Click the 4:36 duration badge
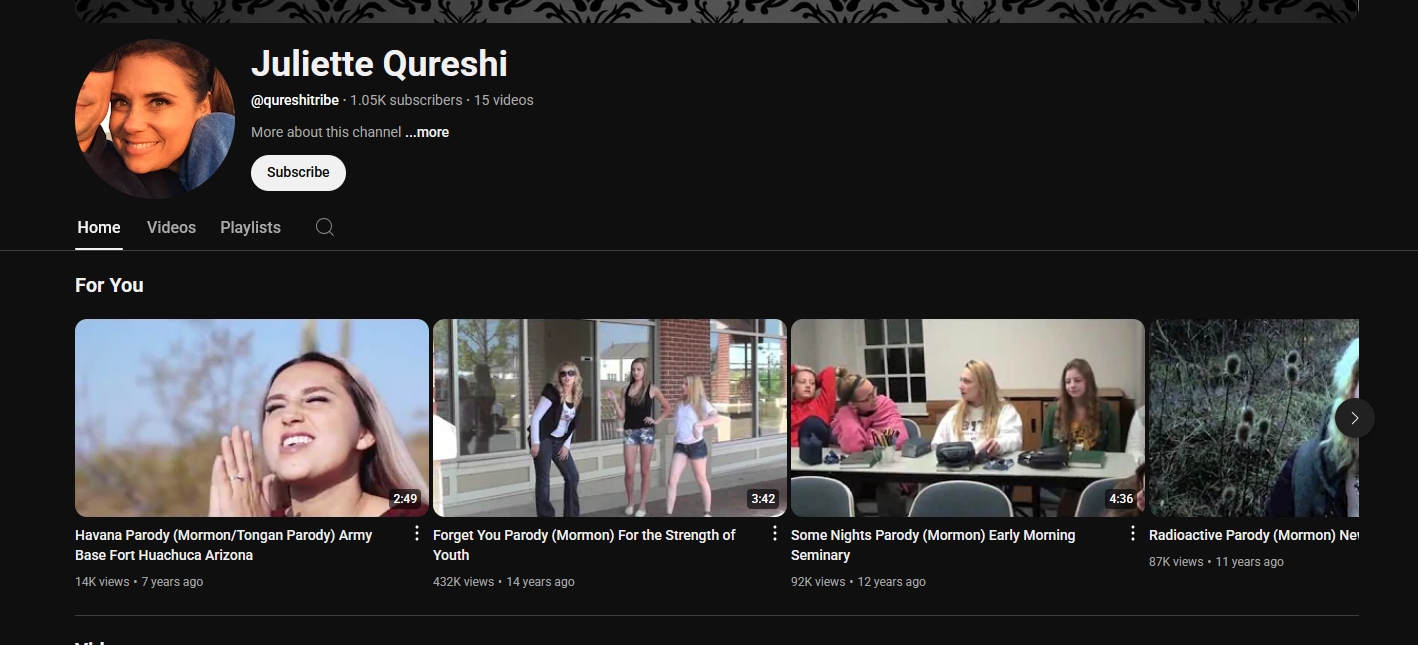The width and height of the screenshot is (1418, 645). pyautogui.click(x=1121, y=498)
